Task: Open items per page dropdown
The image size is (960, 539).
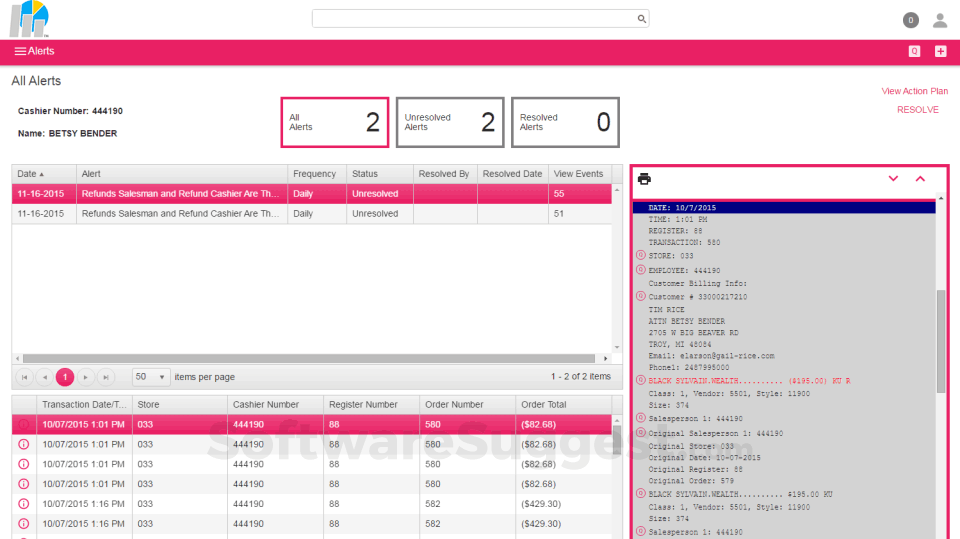Action: click(x=151, y=377)
